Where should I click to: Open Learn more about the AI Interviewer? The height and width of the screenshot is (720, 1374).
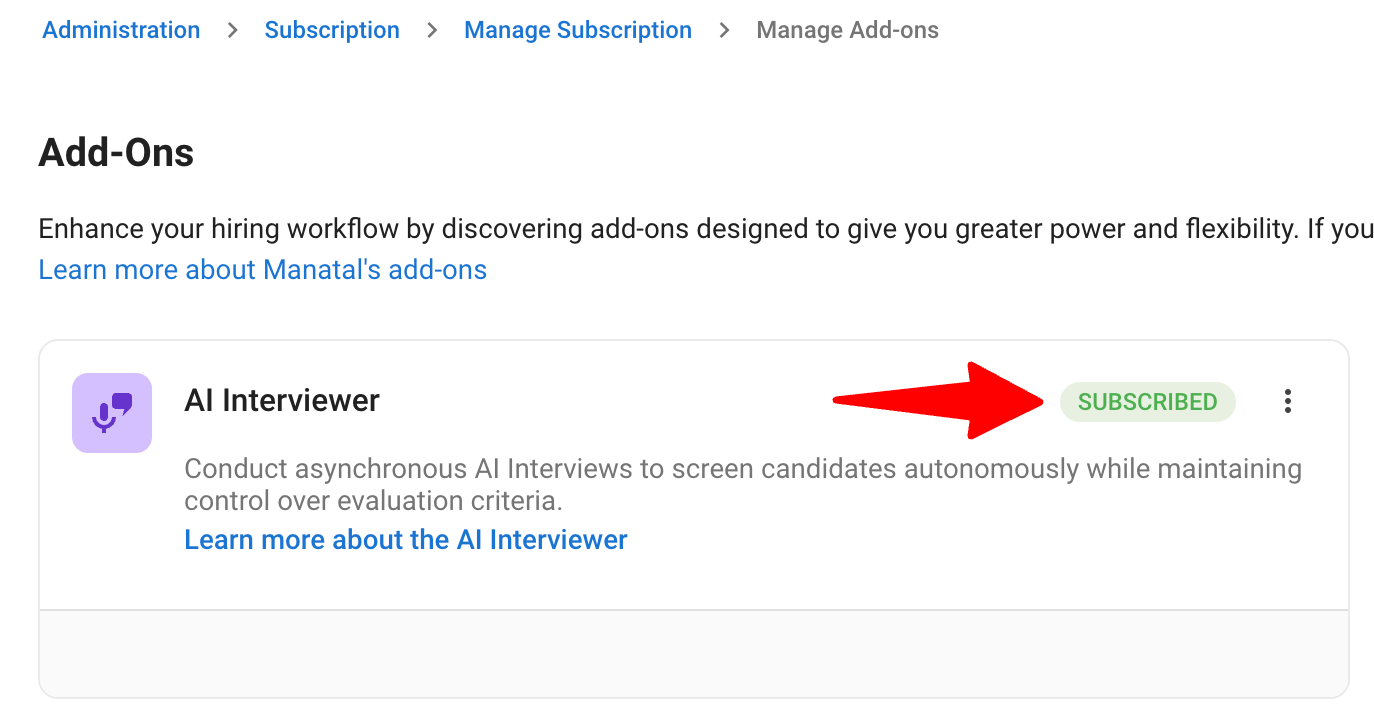[406, 540]
